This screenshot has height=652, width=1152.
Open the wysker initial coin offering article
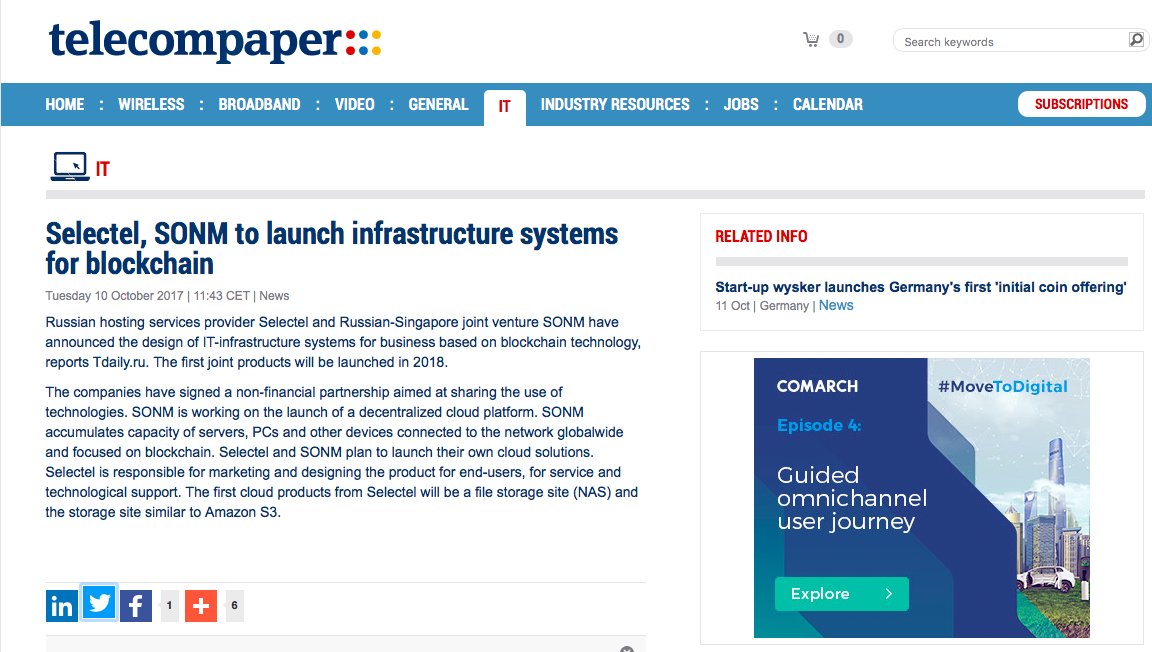(x=921, y=287)
